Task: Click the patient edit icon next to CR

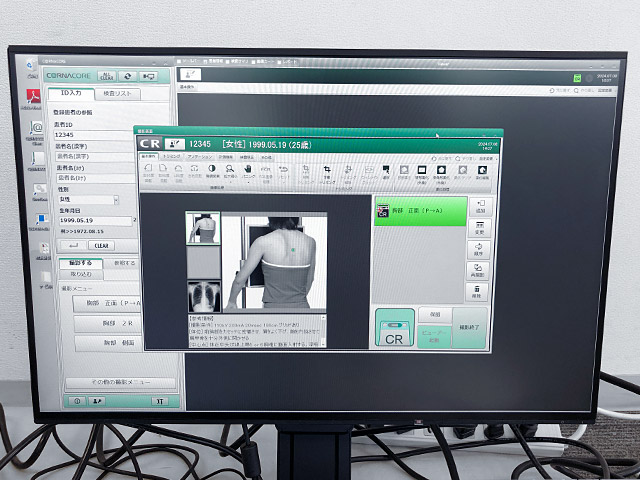Action: [x=175, y=144]
